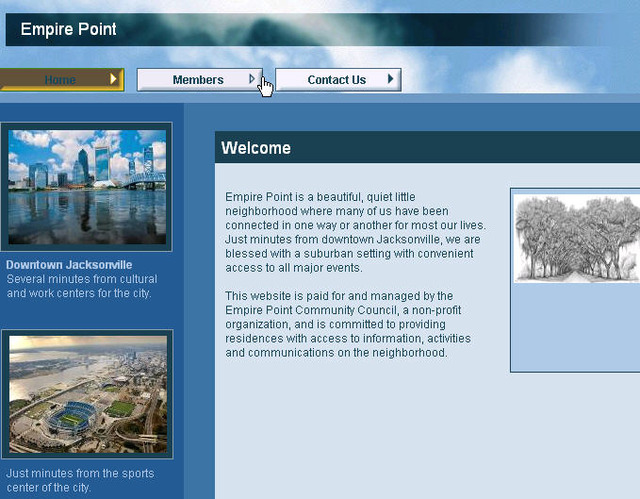Click the first welcome paragraph about neighborhood
The height and width of the screenshot is (499, 640).
pyautogui.click(x=355, y=232)
